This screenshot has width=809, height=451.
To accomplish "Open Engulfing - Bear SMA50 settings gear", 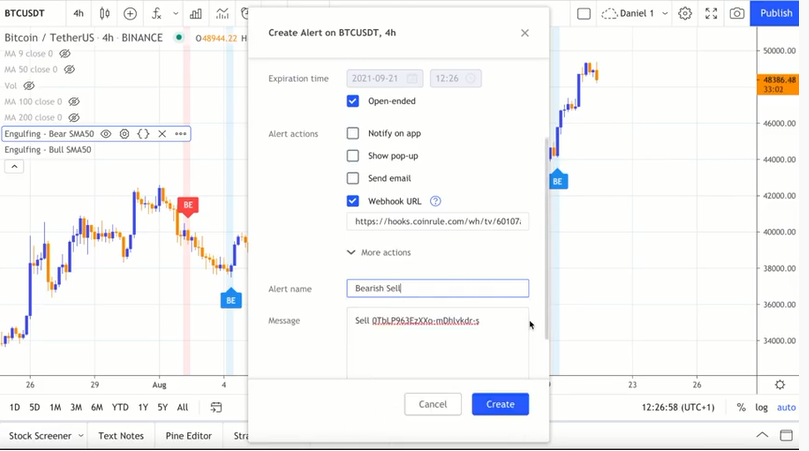I will 124,134.
